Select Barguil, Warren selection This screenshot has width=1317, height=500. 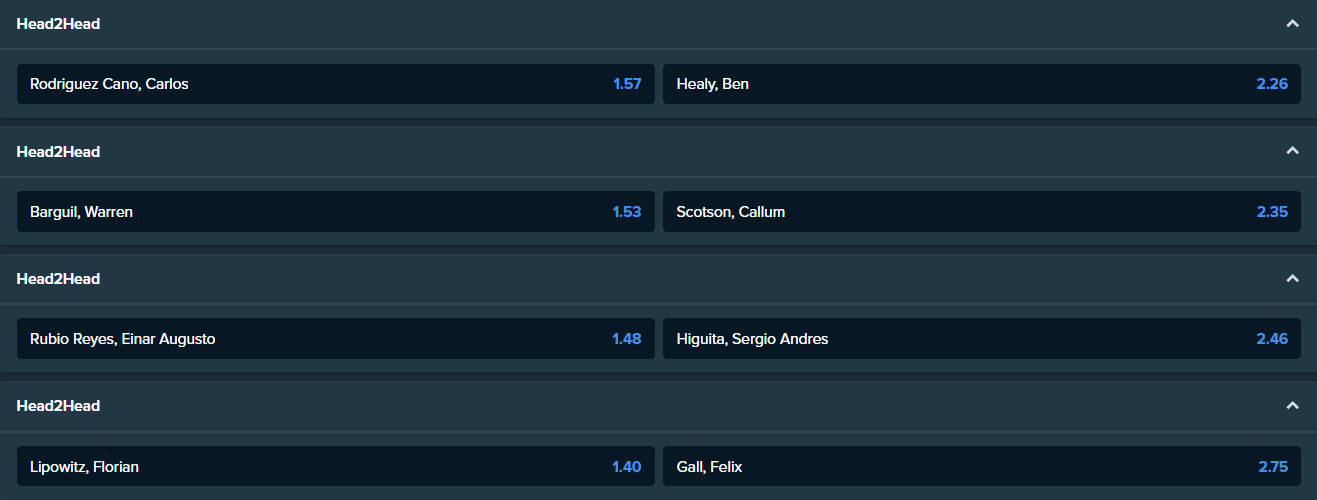point(335,211)
